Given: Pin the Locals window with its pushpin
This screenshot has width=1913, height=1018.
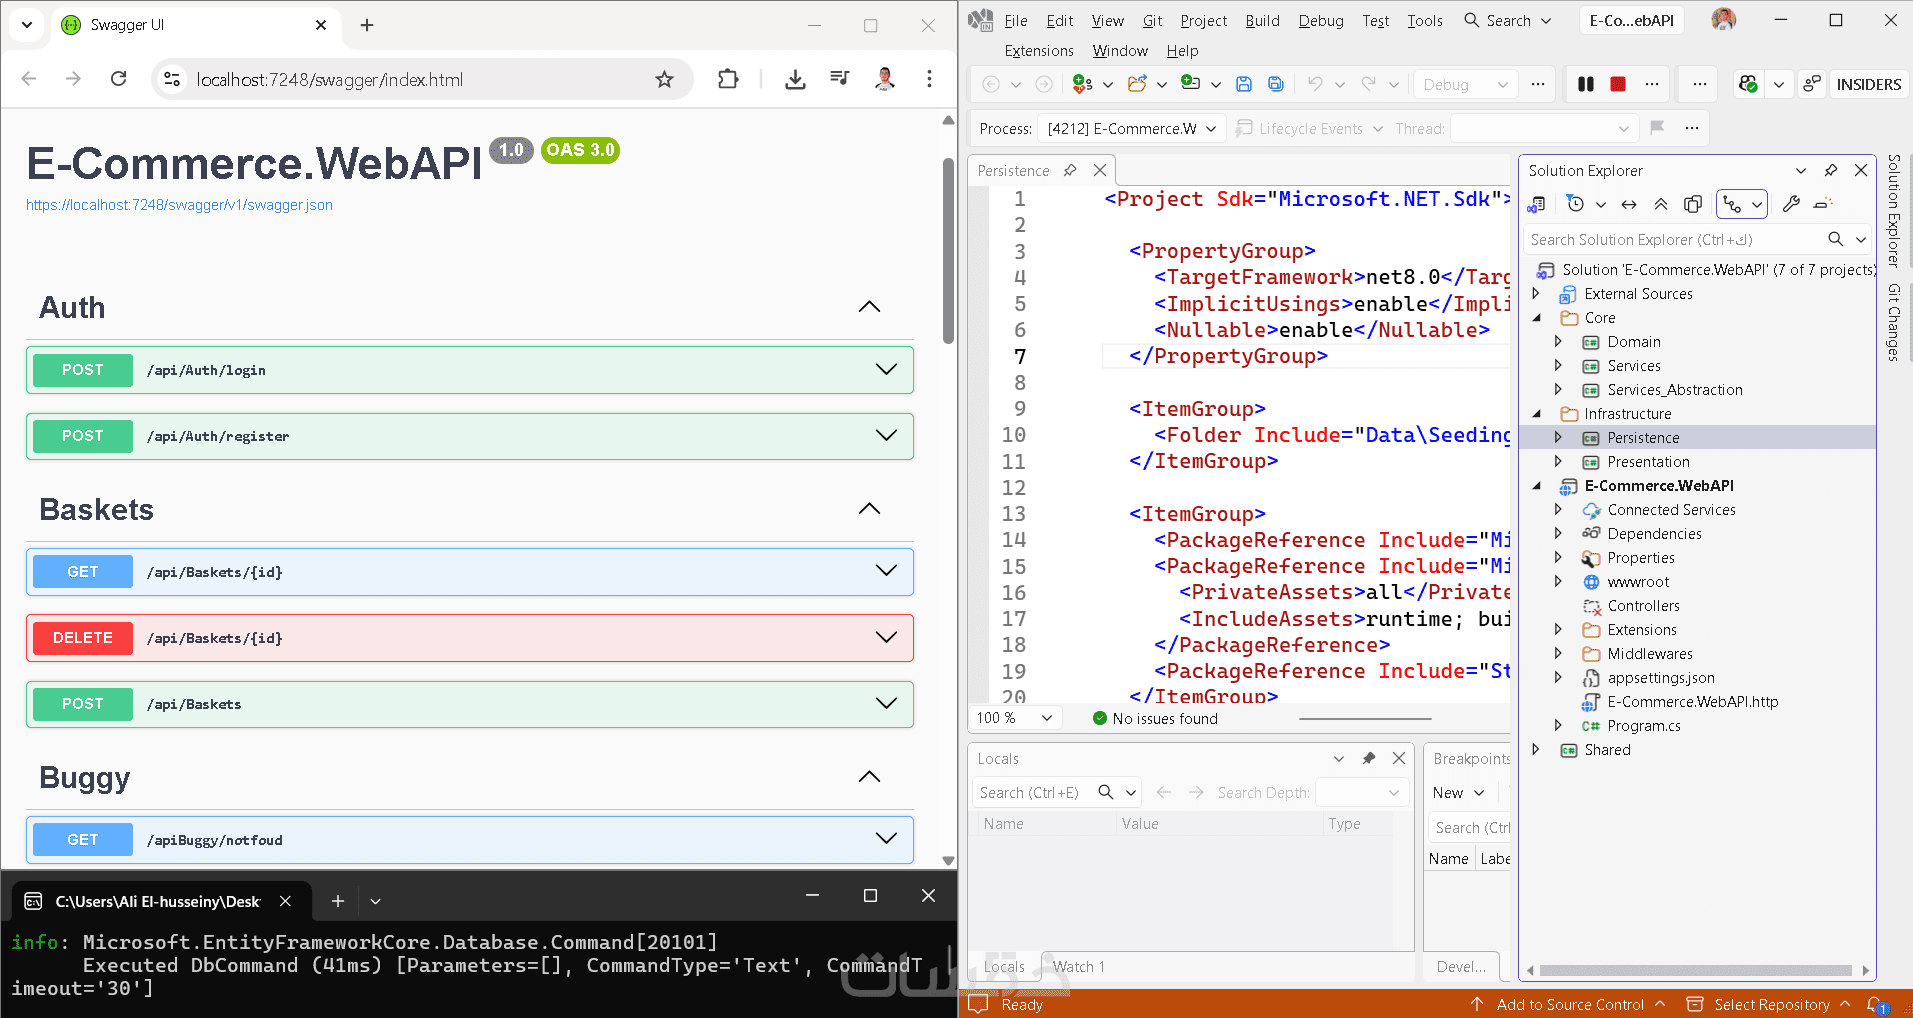Looking at the screenshot, I should click(x=1369, y=758).
